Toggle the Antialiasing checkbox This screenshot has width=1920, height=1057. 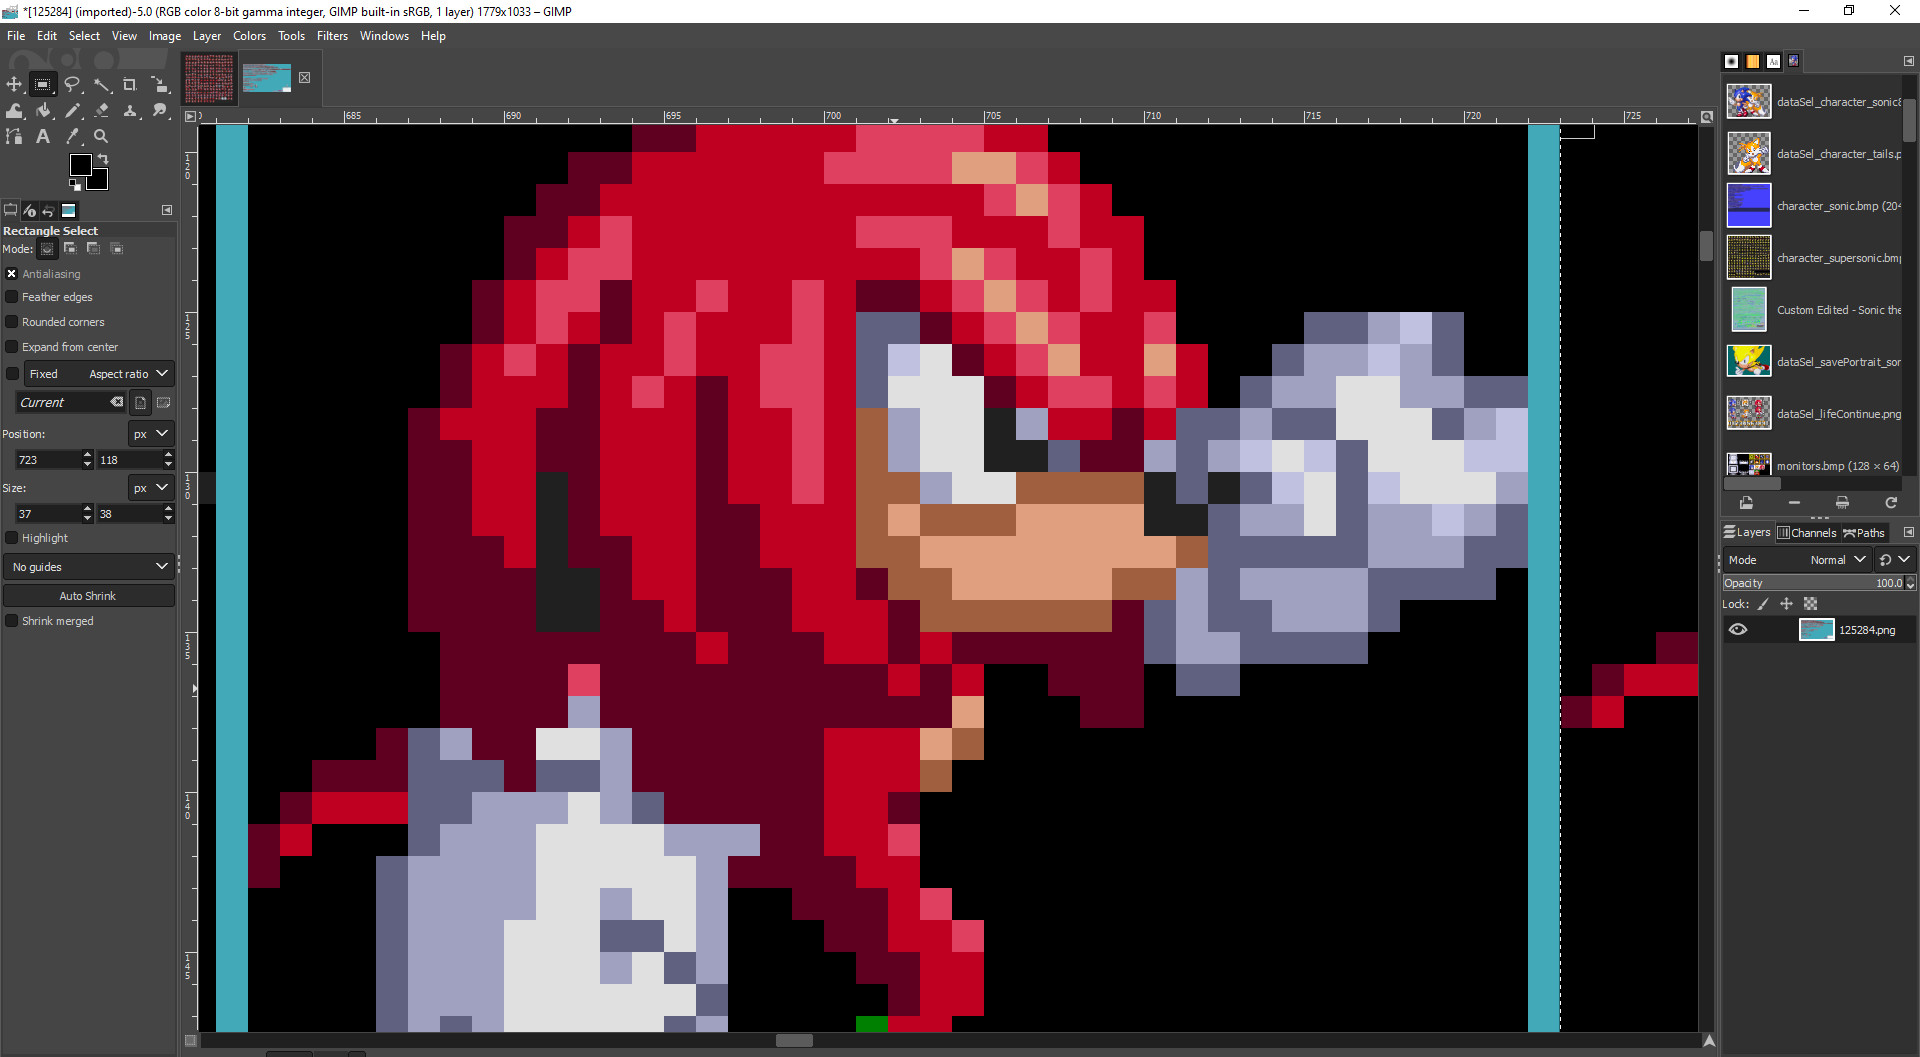pos(12,273)
